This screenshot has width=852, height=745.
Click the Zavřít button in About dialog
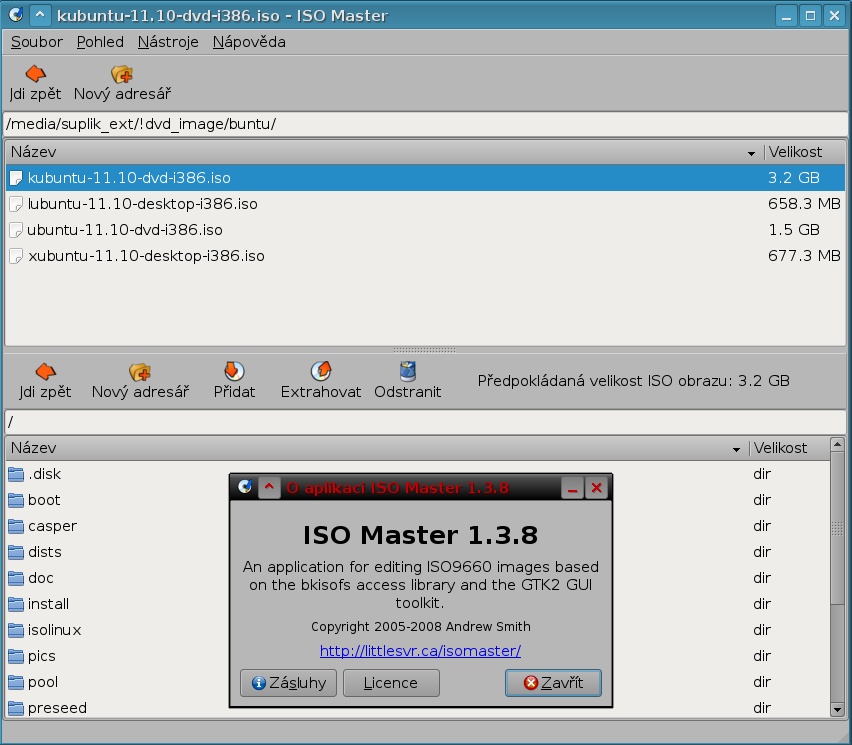[x=553, y=683]
